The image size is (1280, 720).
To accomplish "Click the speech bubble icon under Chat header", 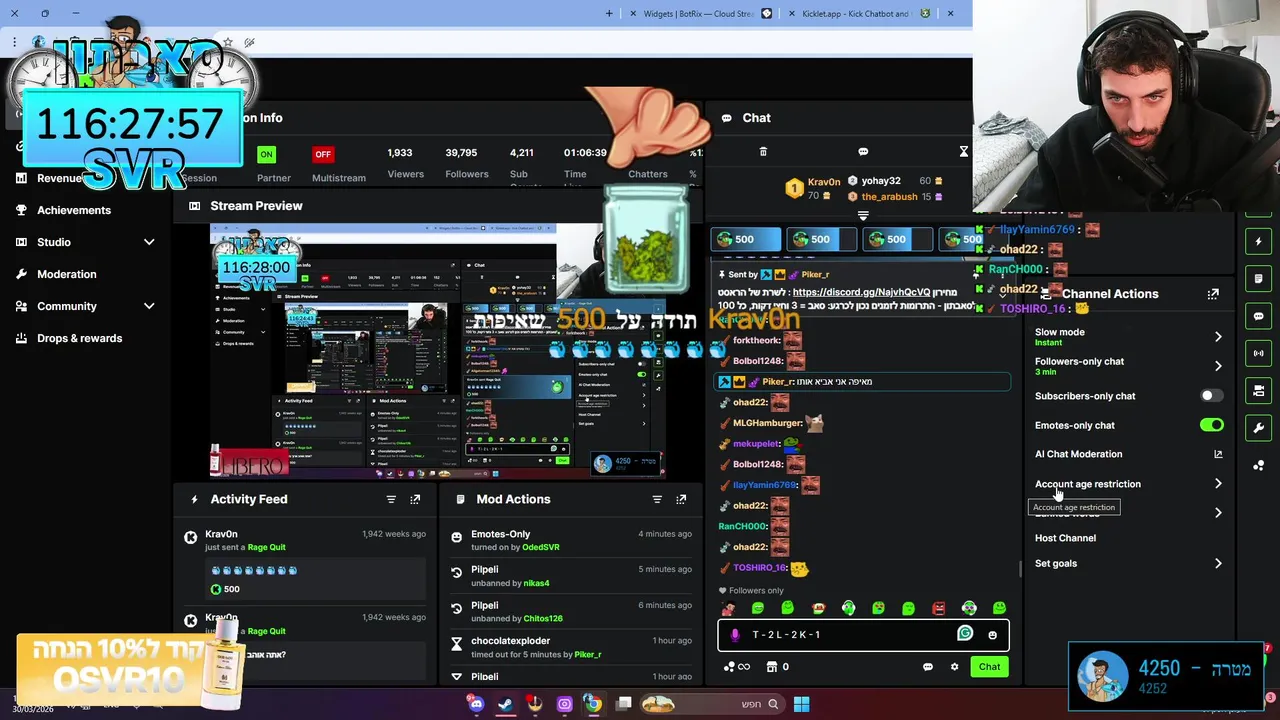I will point(863,152).
